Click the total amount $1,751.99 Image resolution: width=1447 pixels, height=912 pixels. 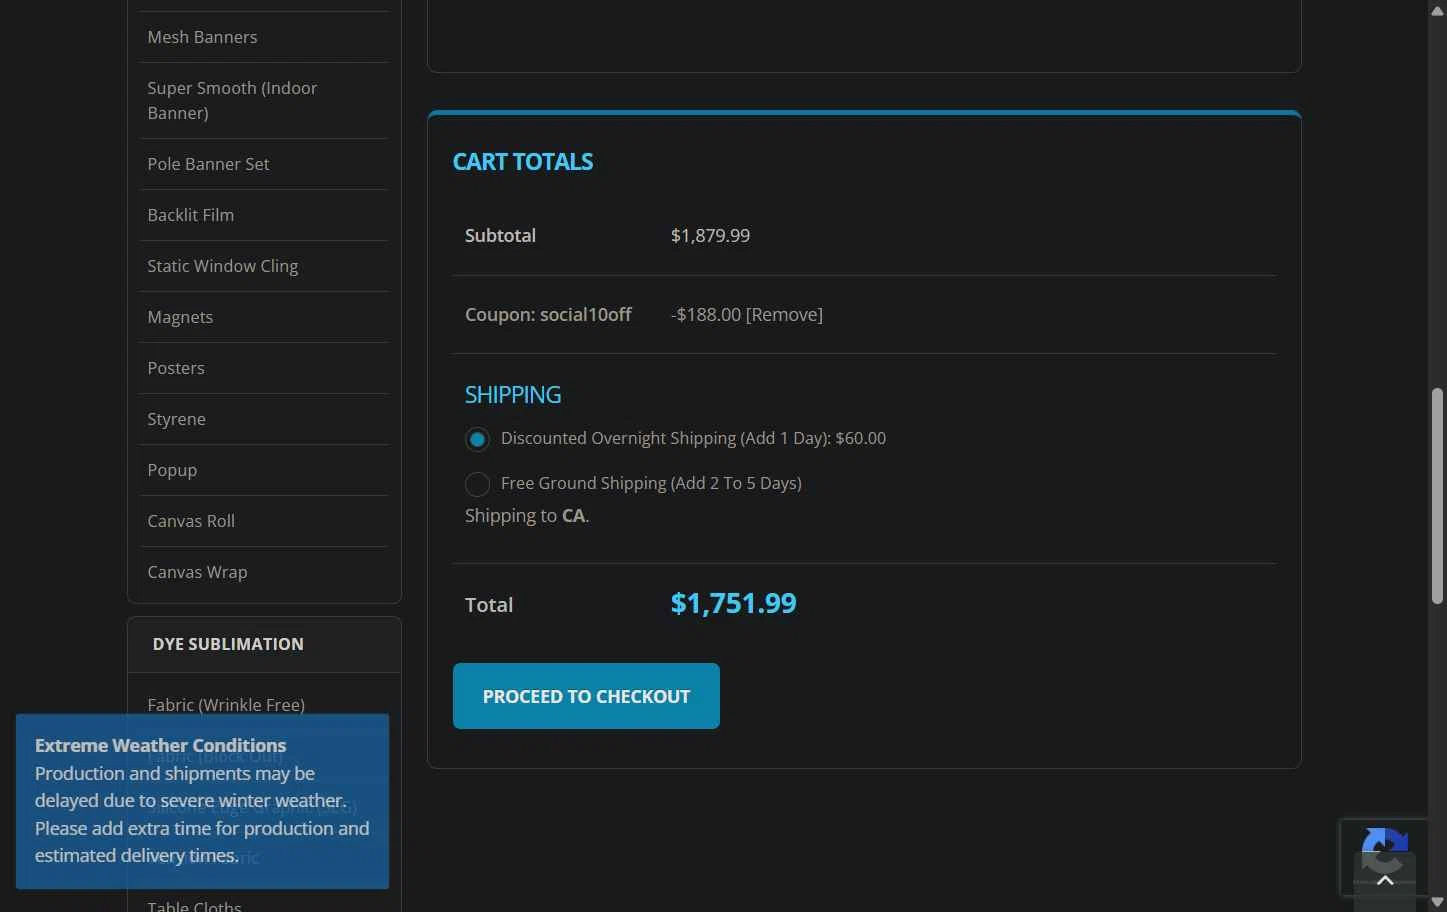733,603
